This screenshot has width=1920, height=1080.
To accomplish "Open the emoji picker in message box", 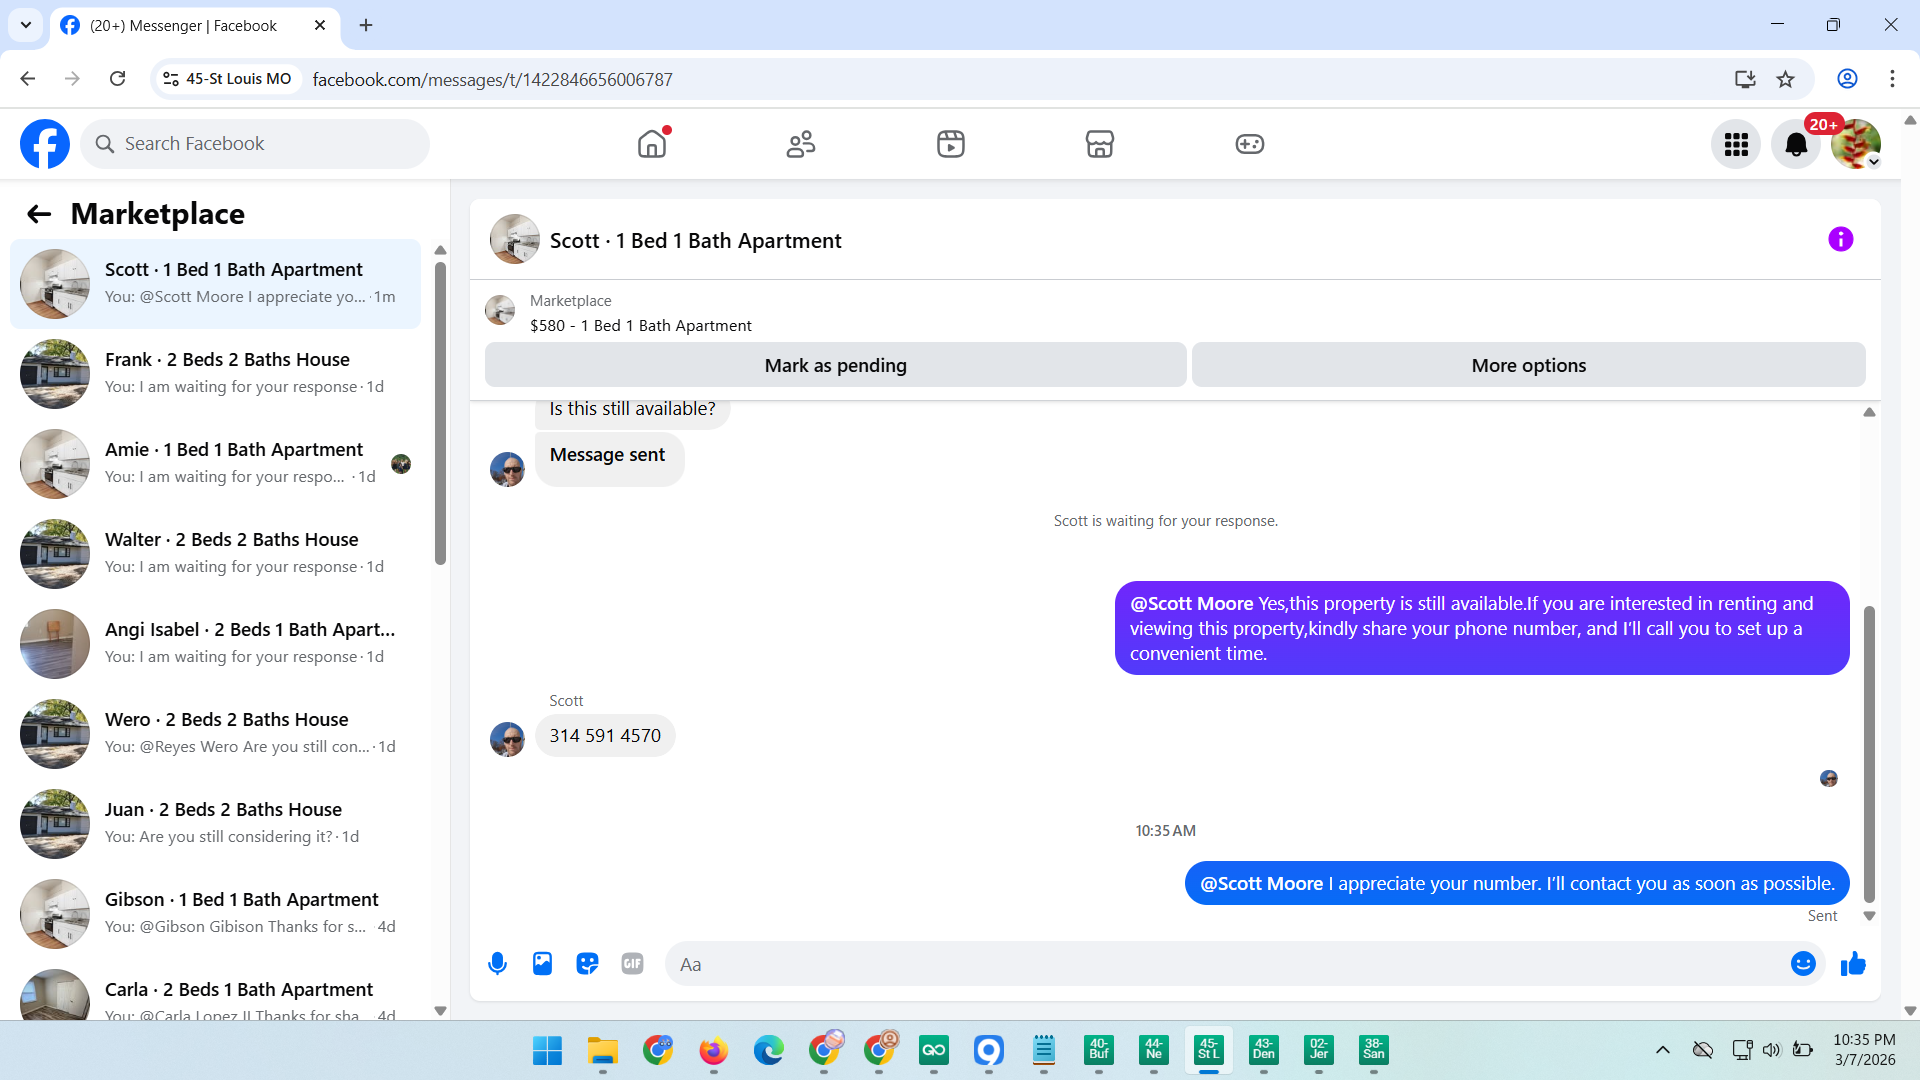I will click(x=1803, y=964).
